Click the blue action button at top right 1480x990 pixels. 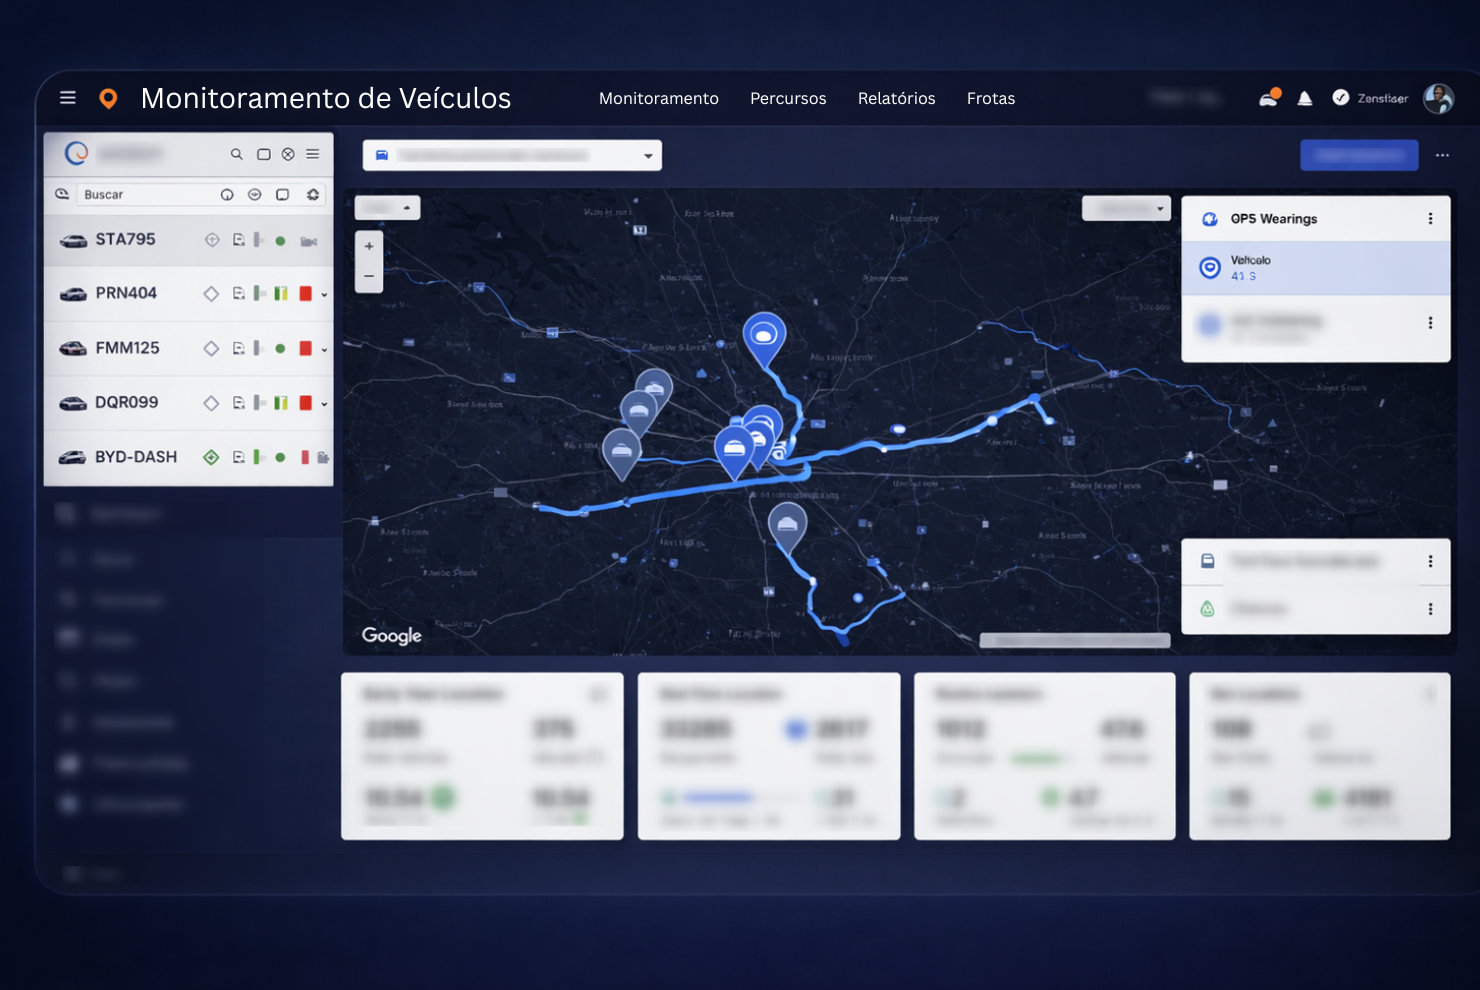tap(1358, 155)
